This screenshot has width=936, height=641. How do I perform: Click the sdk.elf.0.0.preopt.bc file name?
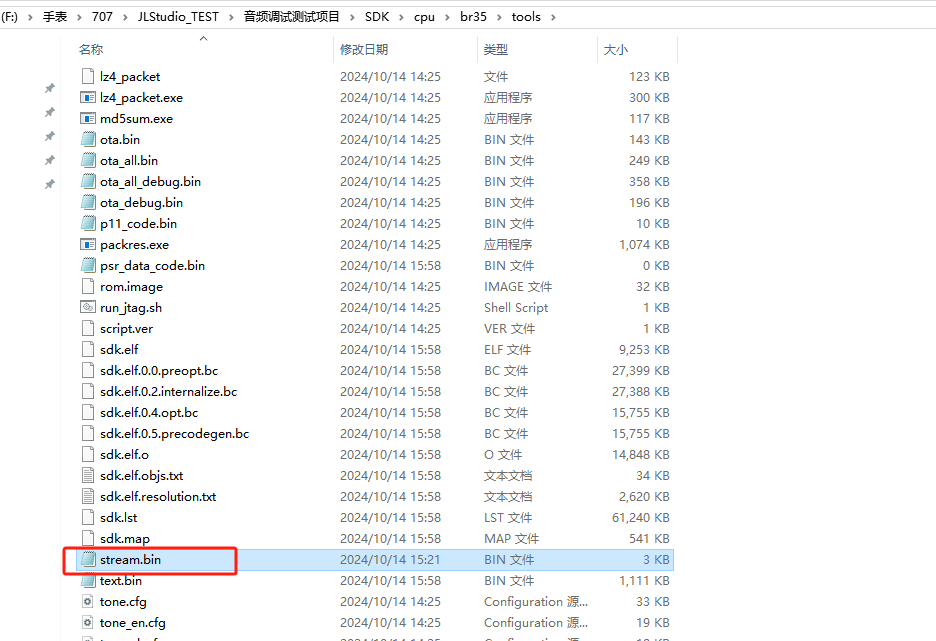pyautogui.click(x=159, y=370)
